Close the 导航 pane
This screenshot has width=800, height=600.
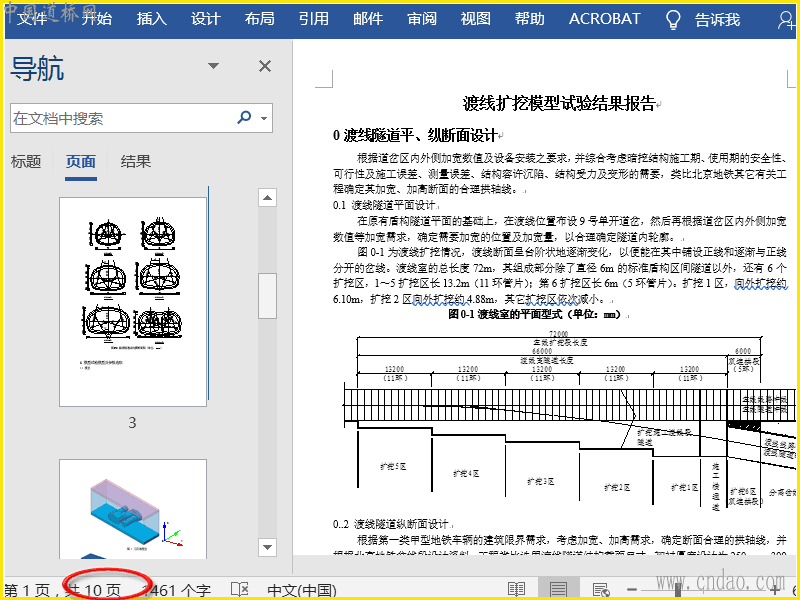tap(265, 66)
